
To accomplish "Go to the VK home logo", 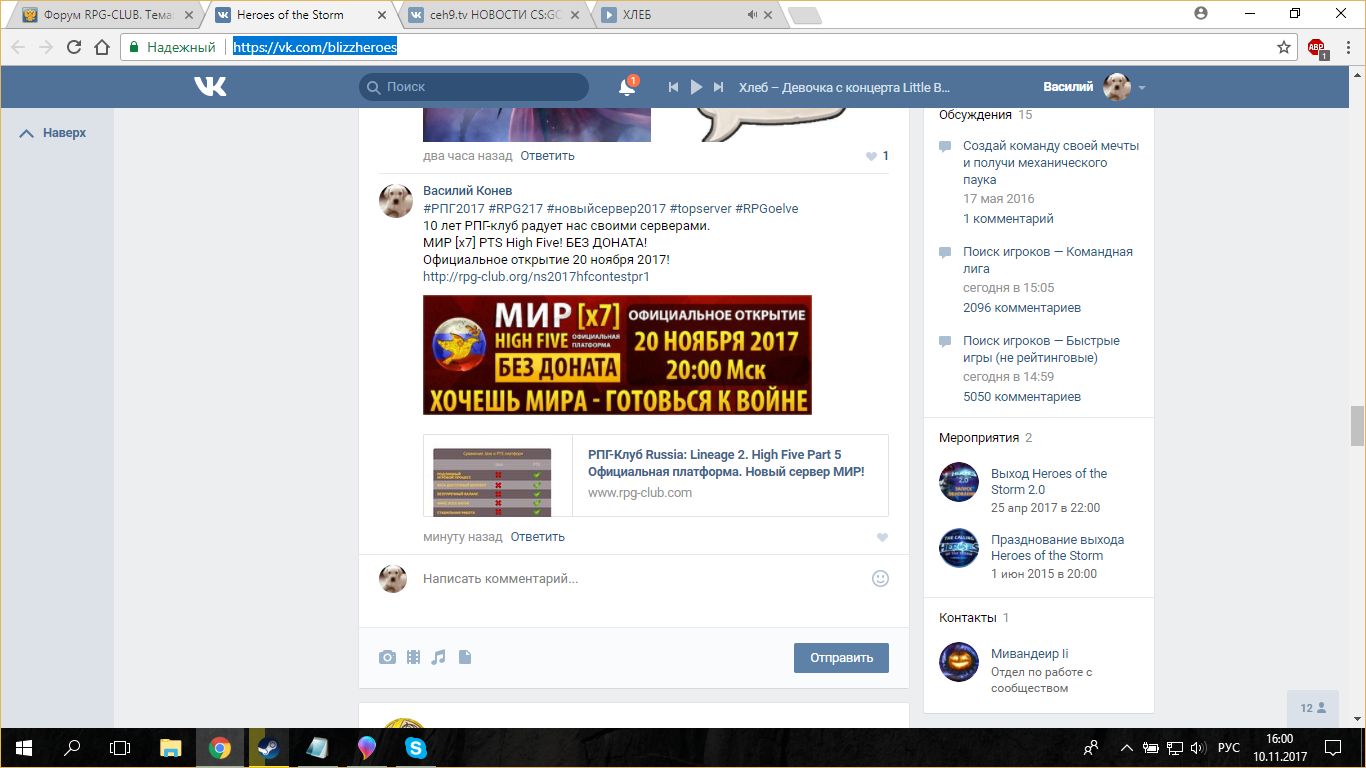I will point(210,87).
